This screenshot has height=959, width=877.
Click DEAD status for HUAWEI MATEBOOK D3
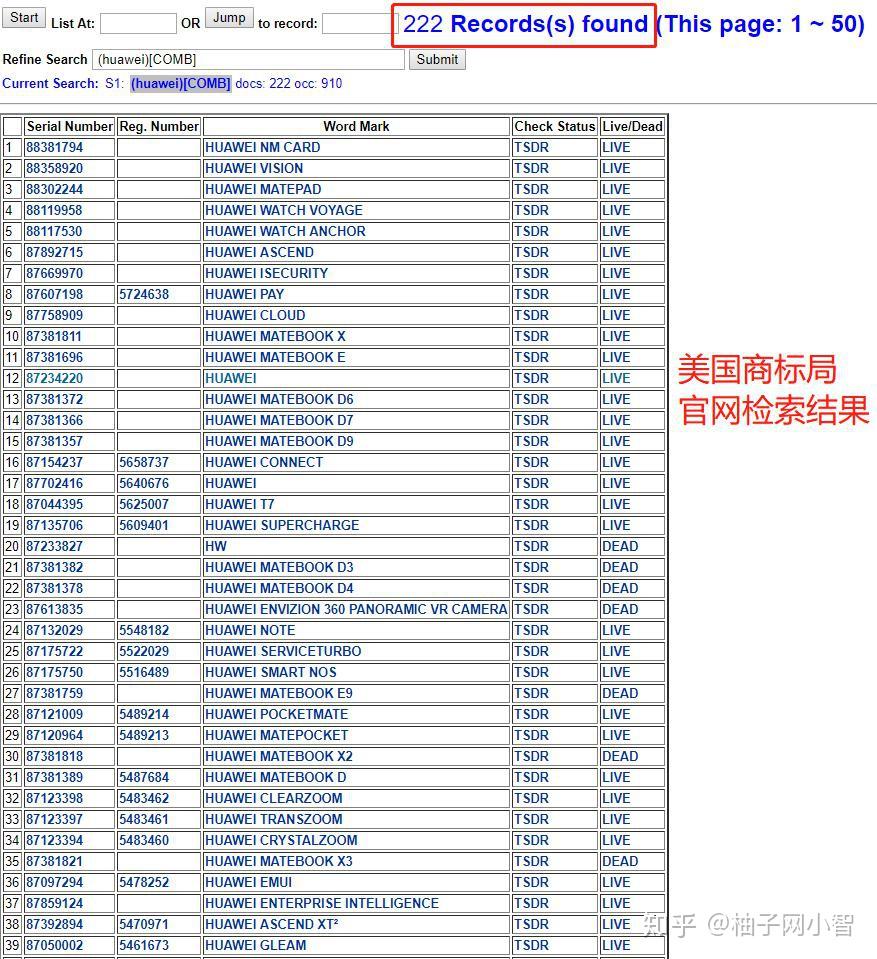tap(620, 567)
